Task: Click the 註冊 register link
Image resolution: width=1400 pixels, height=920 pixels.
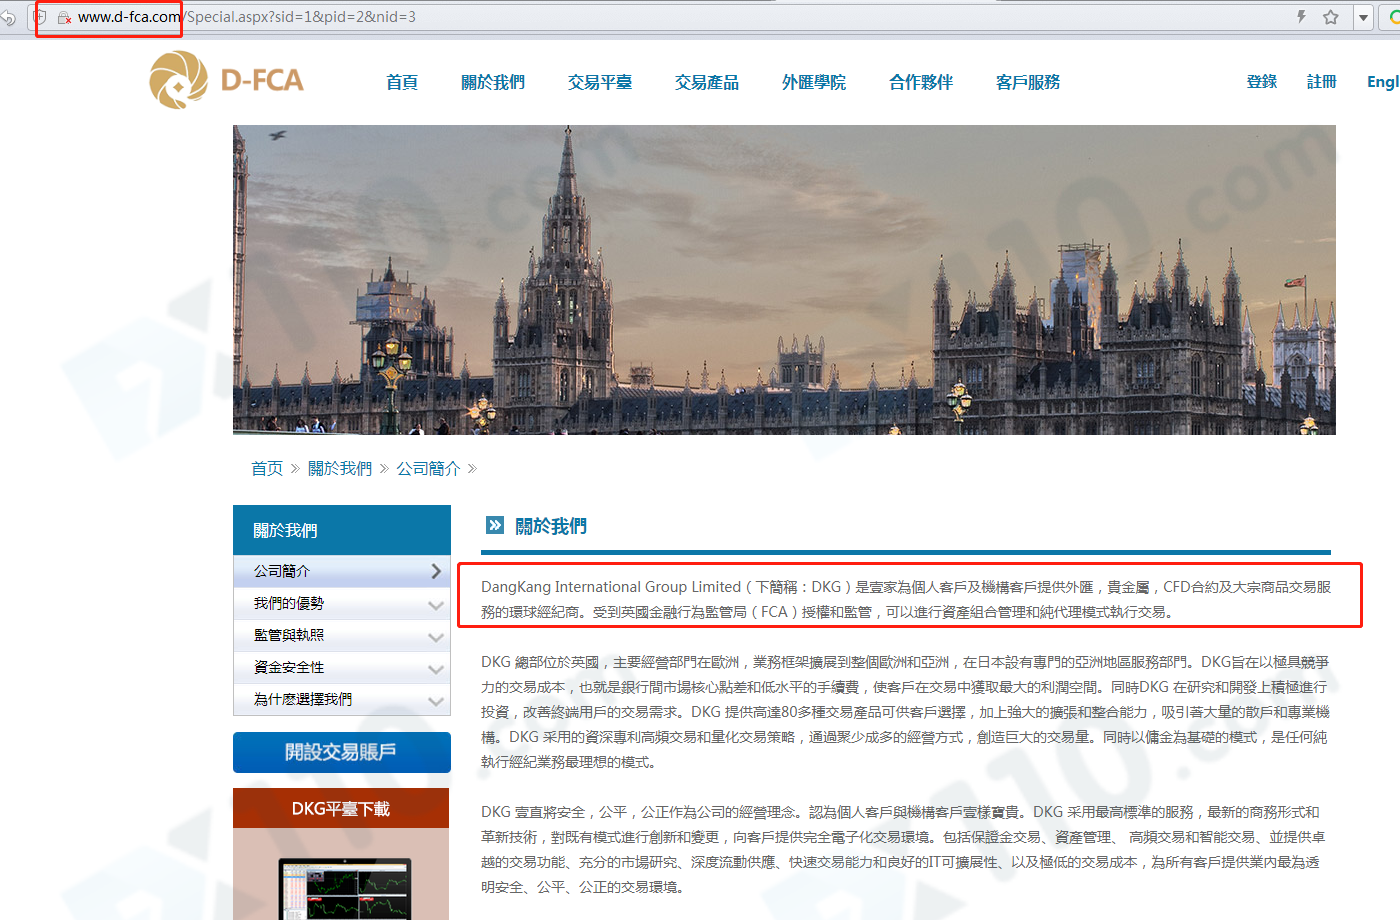Action: click(x=1322, y=82)
